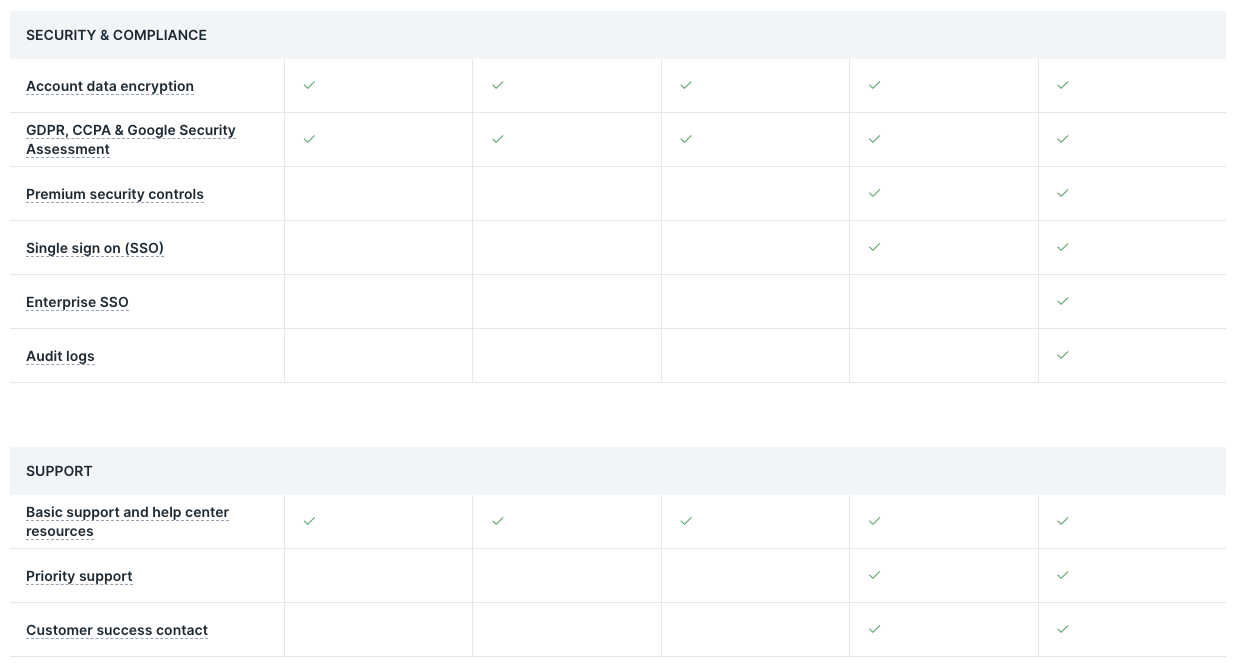Click the Enterprise SSO feature link
1238x666 pixels.
click(x=77, y=302)
